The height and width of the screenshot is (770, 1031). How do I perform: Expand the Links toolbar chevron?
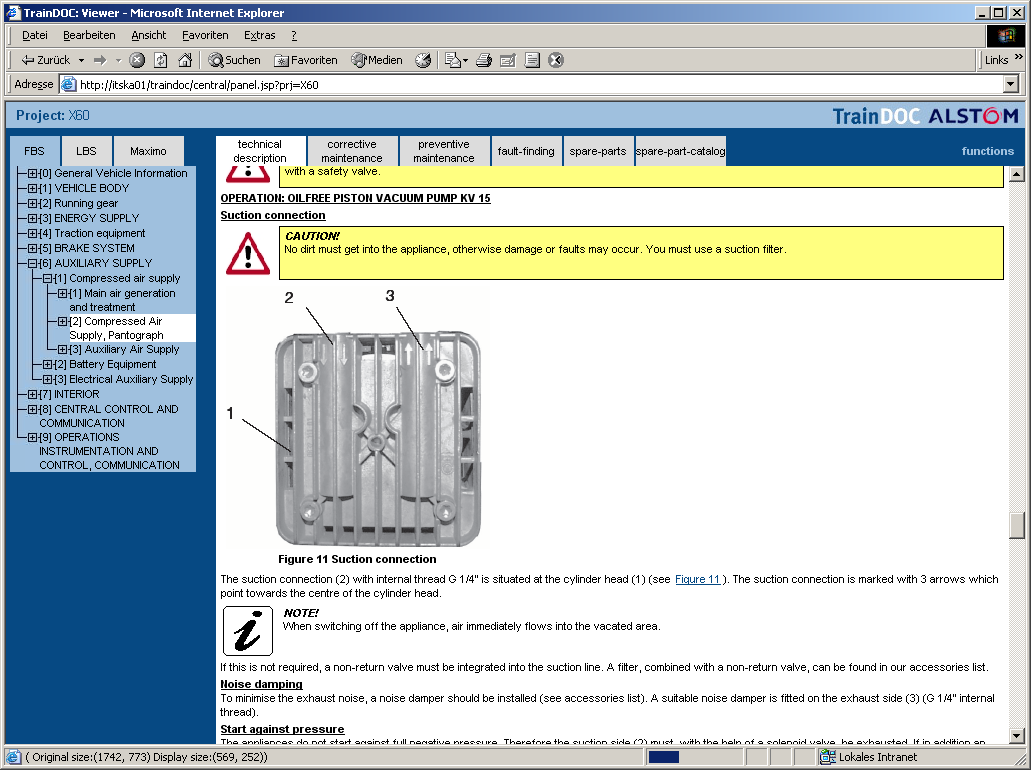click(1019, 57)
